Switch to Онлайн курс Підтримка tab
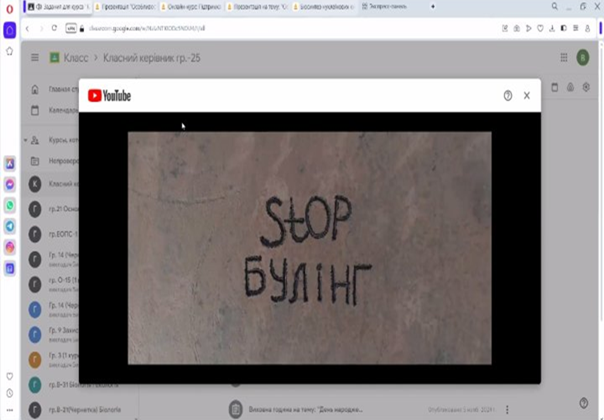Viewport: 604px width, 420px height. (x=192, y=7)
